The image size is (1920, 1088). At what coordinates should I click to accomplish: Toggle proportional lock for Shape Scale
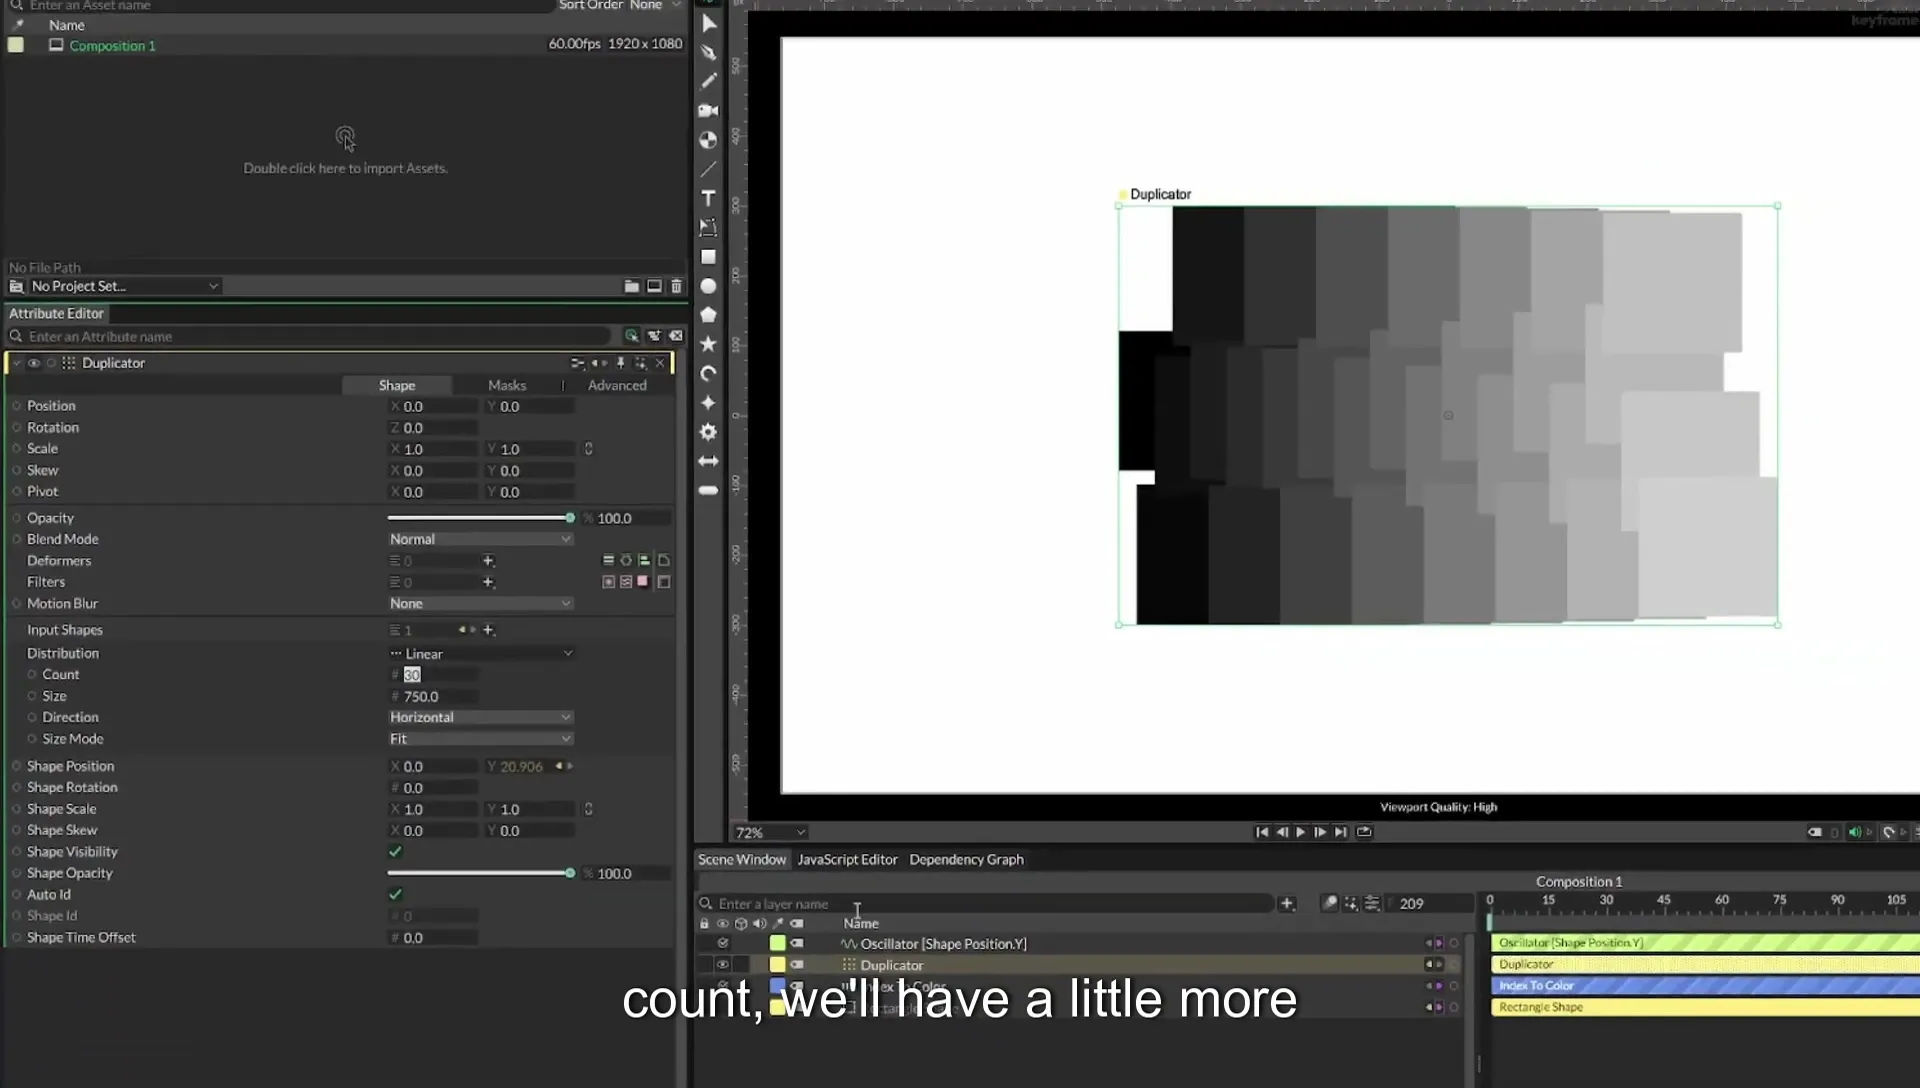tap(588, 809)
